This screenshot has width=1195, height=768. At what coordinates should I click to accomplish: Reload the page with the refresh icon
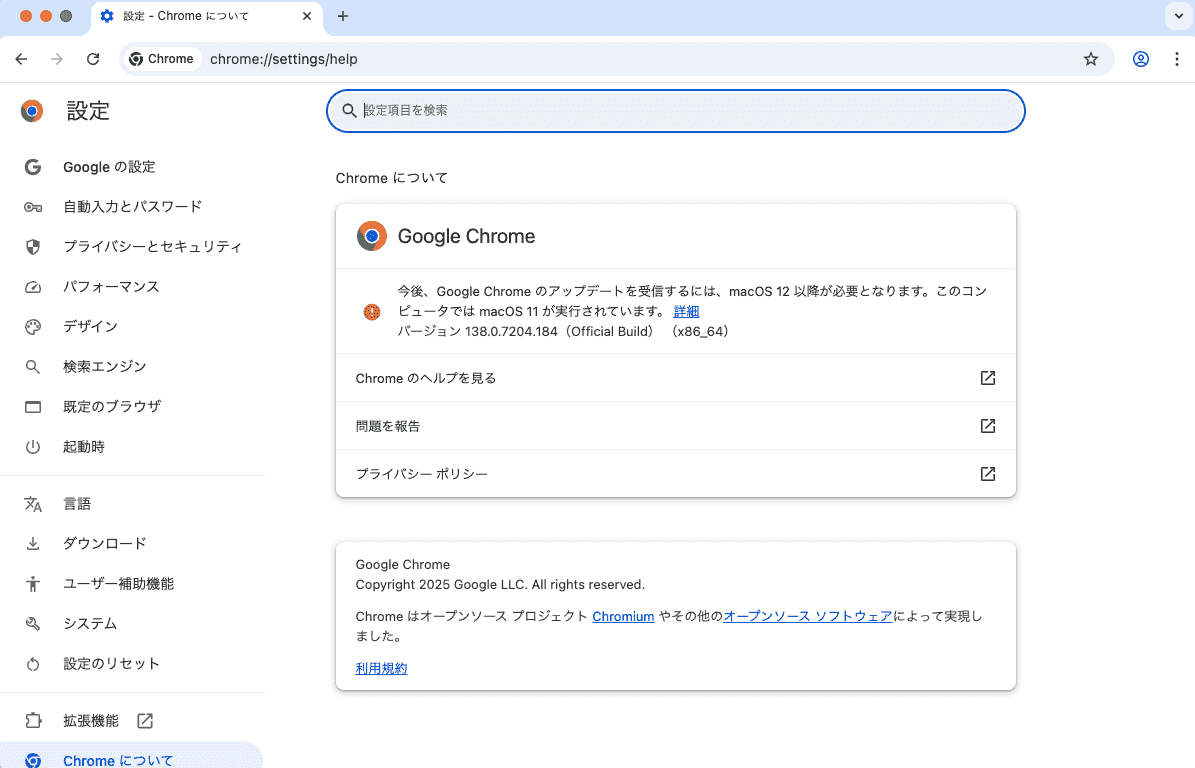[x=93, y=59]
